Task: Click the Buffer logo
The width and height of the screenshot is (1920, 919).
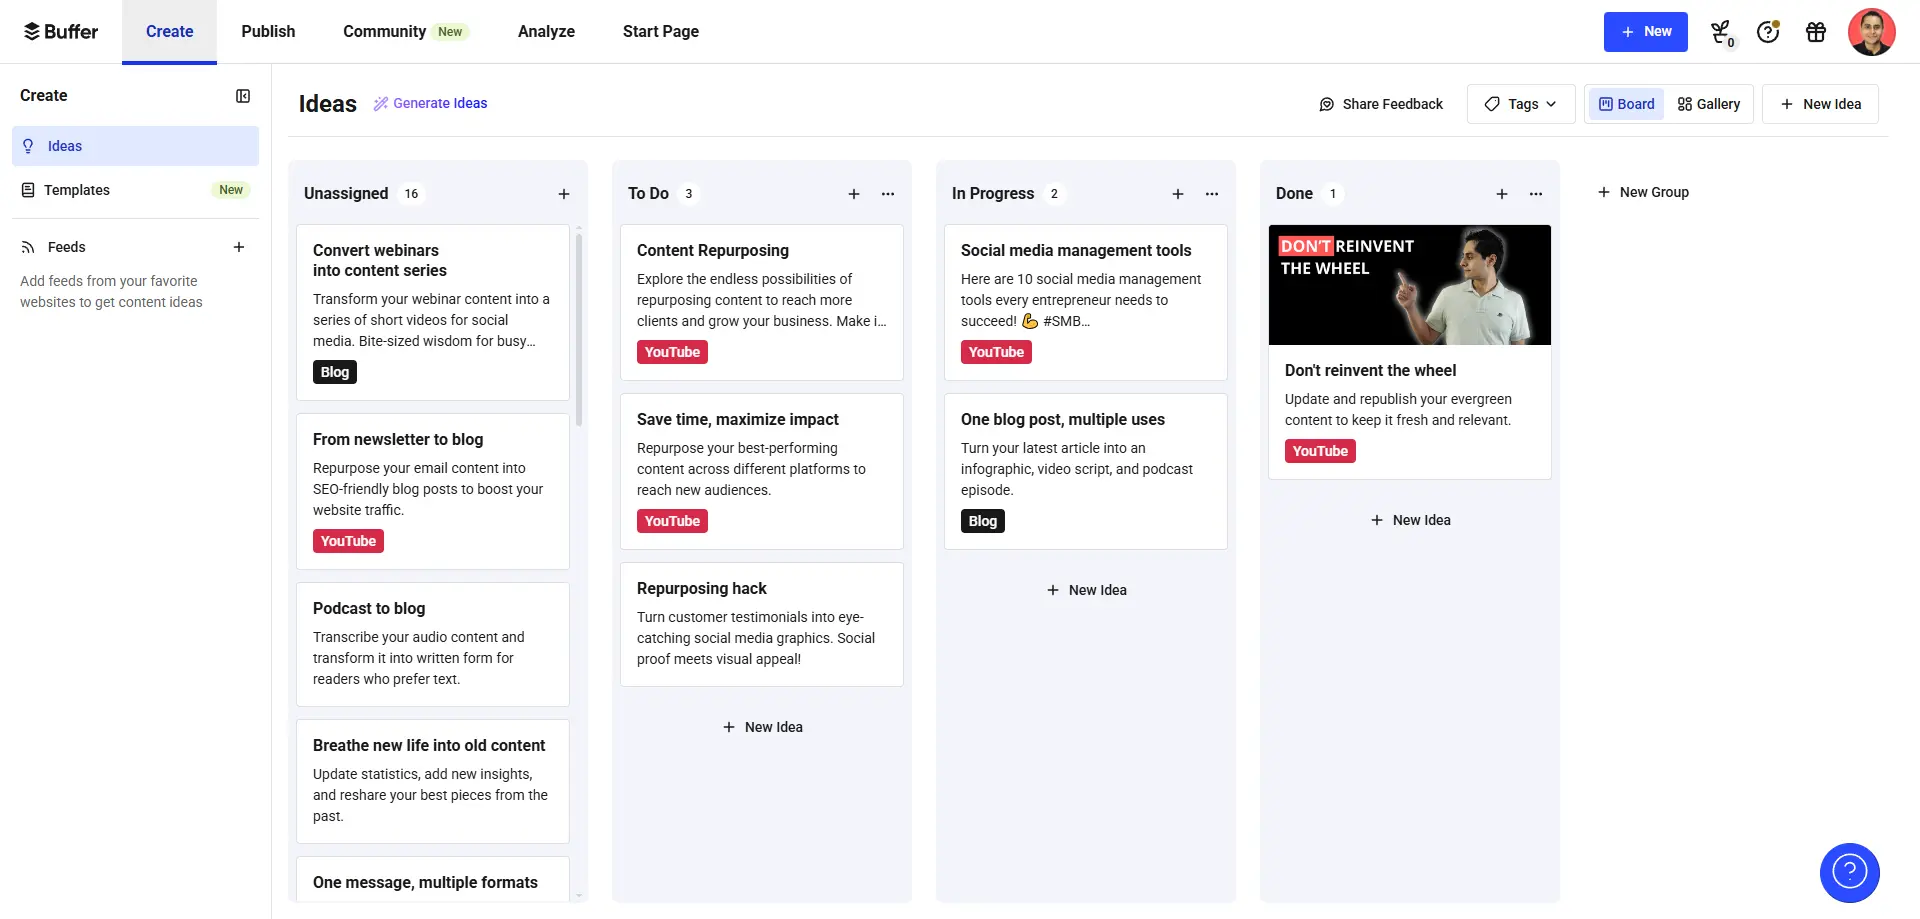Action: [60, 31]
